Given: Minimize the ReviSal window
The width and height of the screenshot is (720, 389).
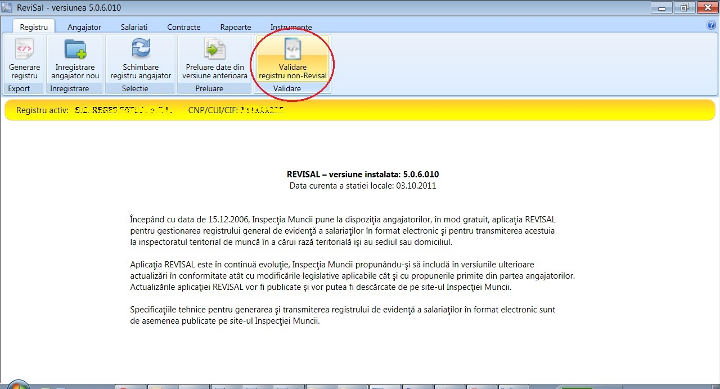Looking at the screenshot, I should coord(662,7).
